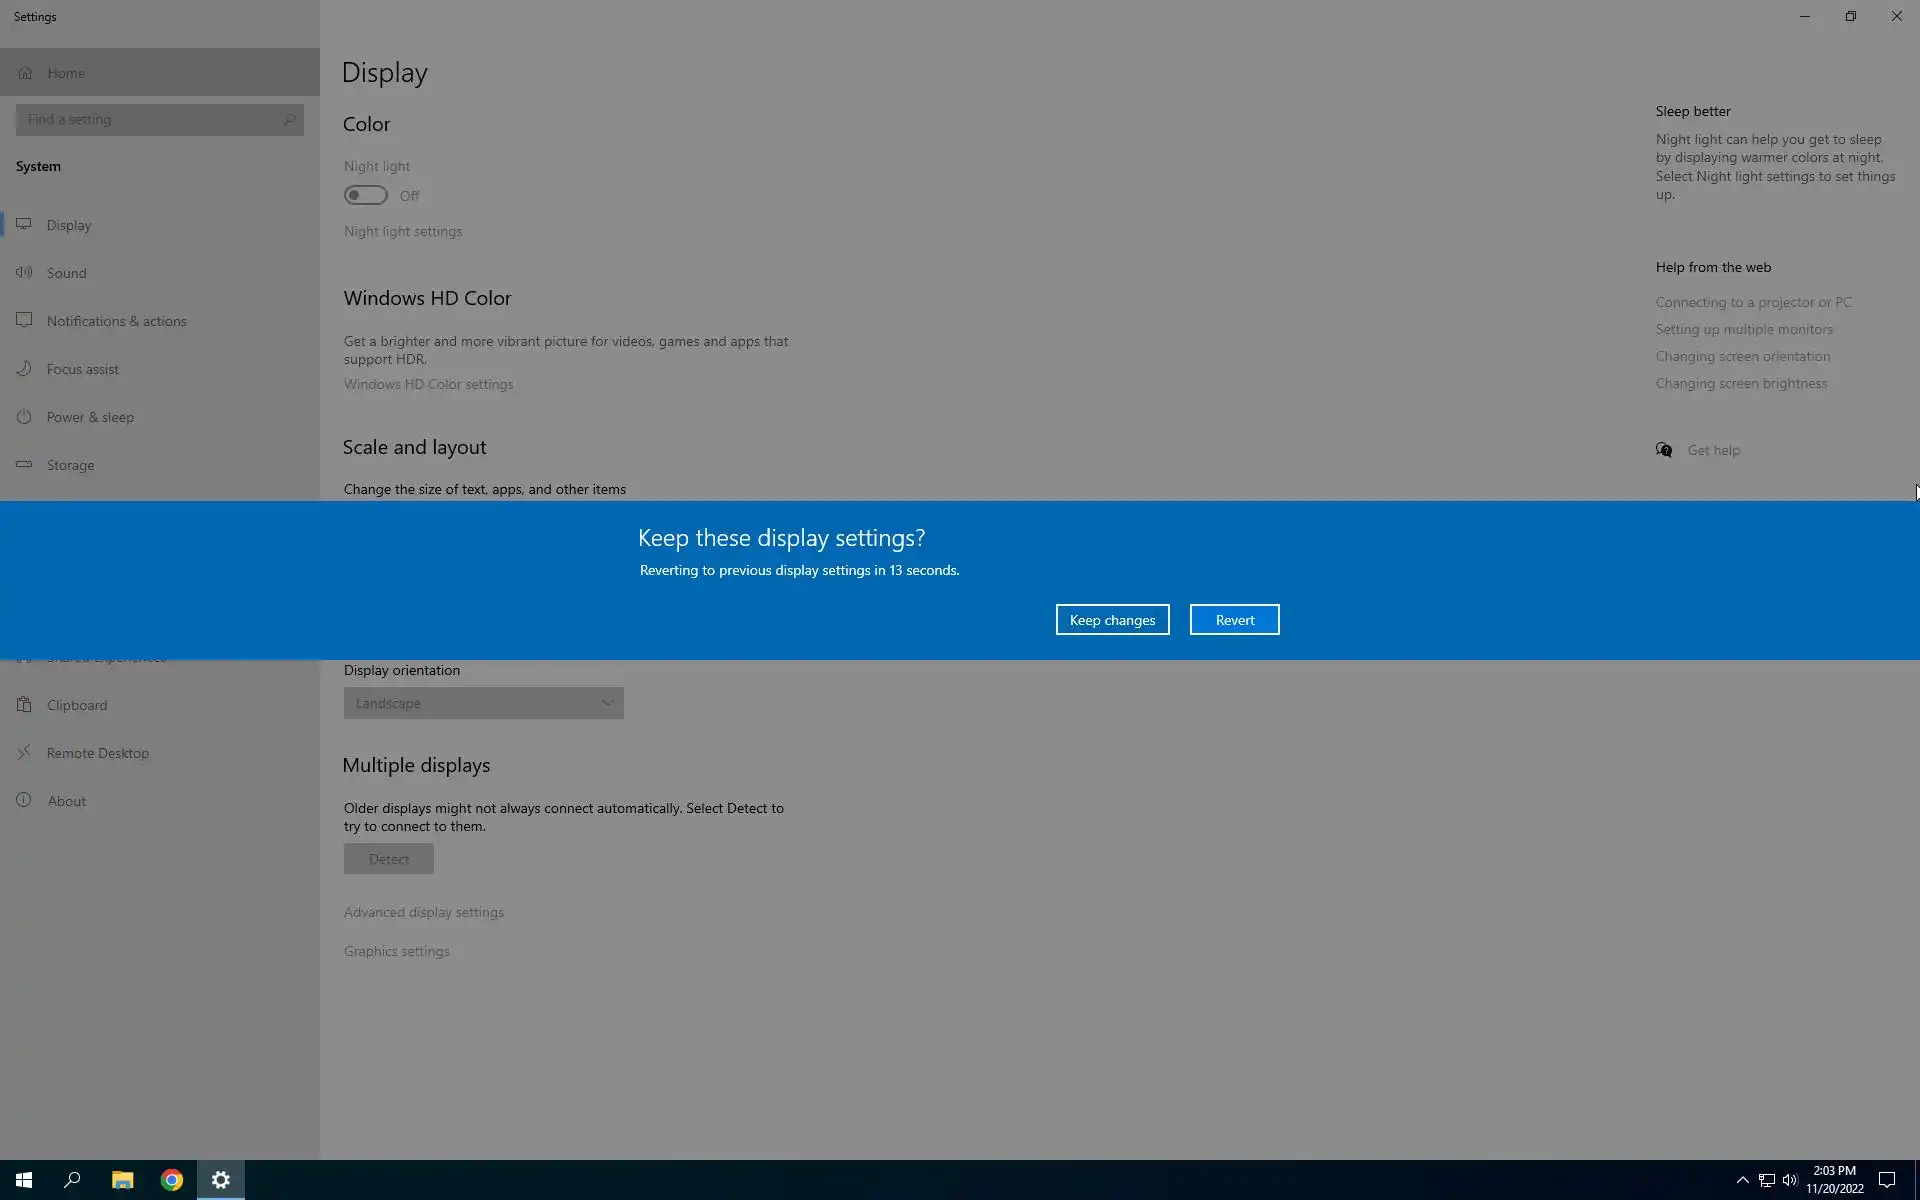Viewport: 1920px width, 1200px height.
Task: Open Night light settings link
Action: tap(403, 231)
